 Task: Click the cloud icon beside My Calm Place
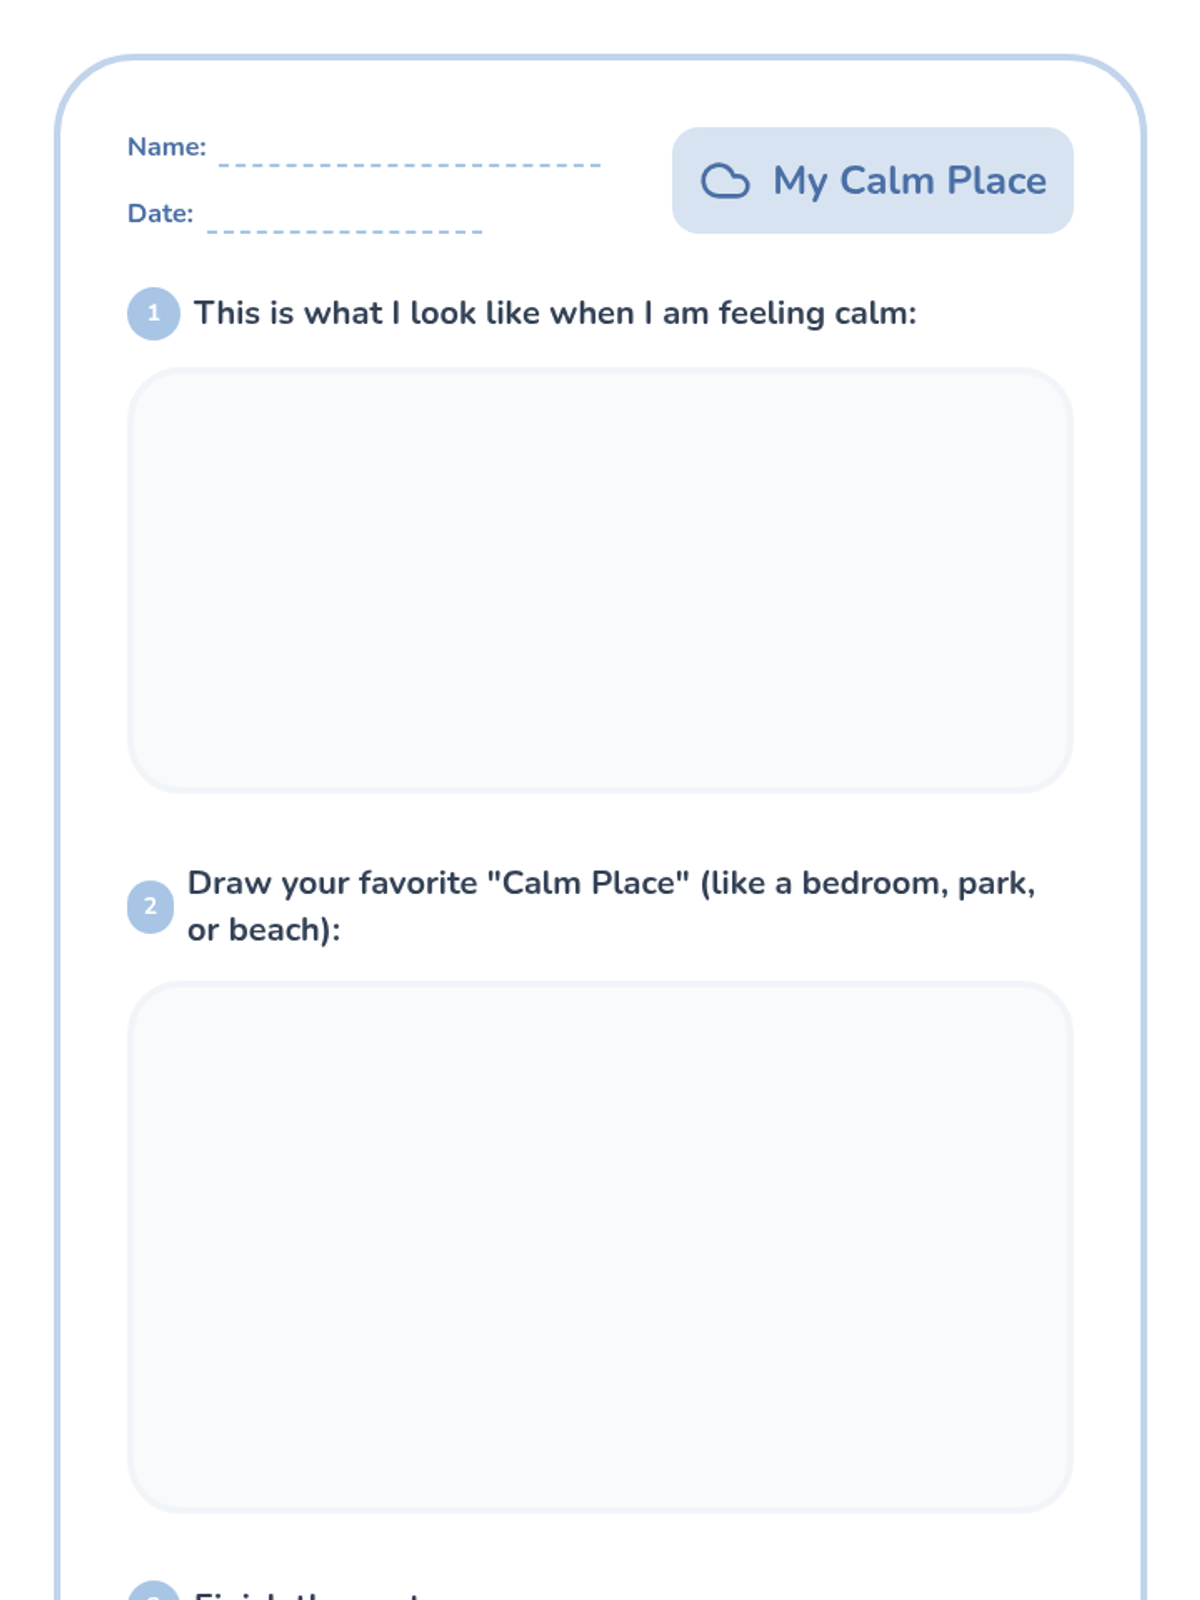click(x=725, y=181)
